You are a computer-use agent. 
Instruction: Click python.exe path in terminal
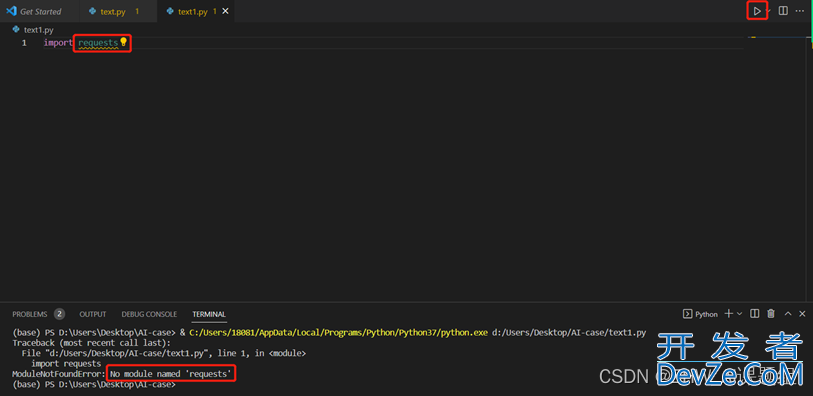[x=339, y=333]
